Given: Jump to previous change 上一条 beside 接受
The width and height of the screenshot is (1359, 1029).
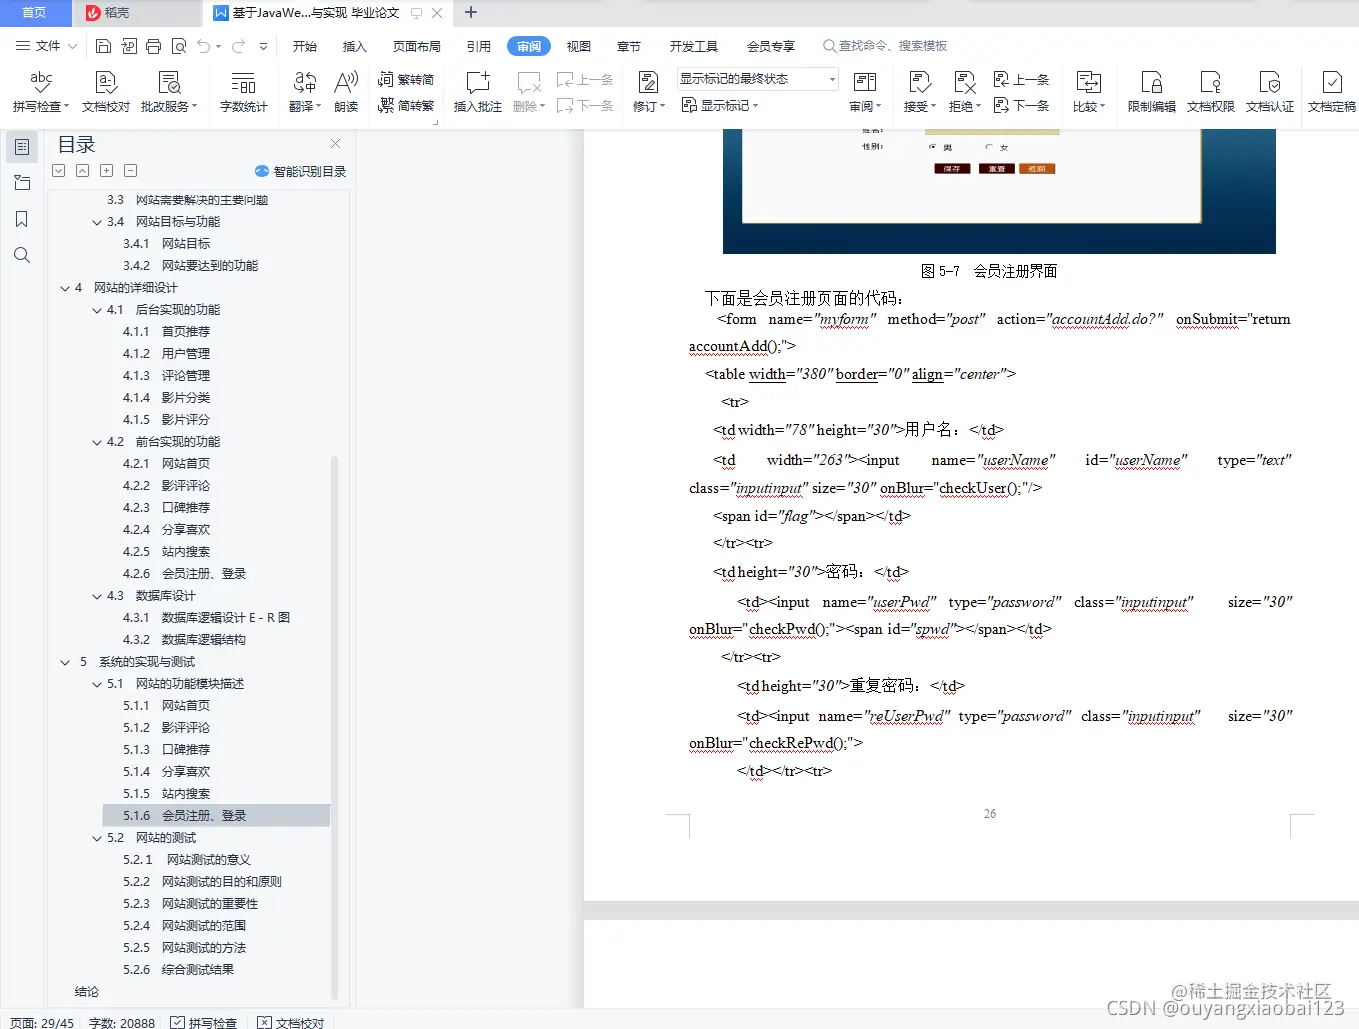Looking at the screenshot, I should pyautogui.click(x=1021, y=80).
